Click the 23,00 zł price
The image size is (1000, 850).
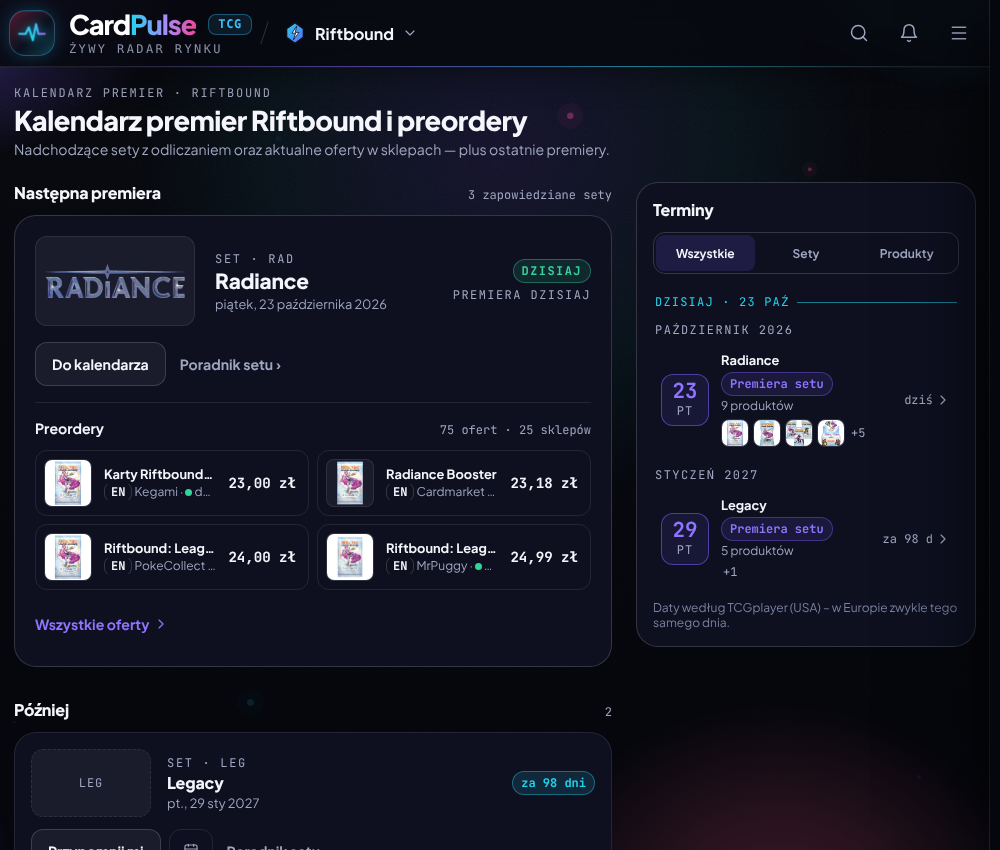[x=261, y=483]
